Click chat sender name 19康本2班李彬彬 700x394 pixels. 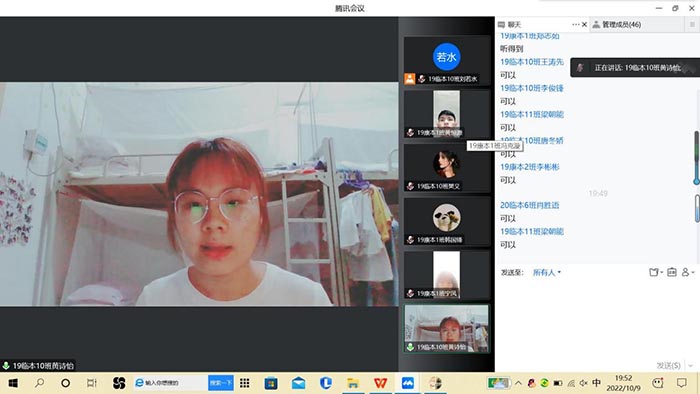coord(529,167)
